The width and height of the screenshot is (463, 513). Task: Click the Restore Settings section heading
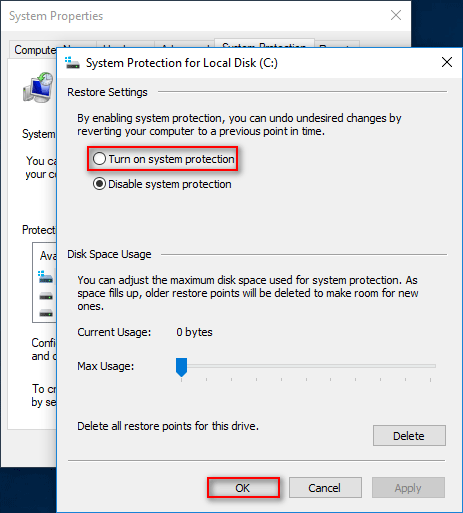point(107,92)
